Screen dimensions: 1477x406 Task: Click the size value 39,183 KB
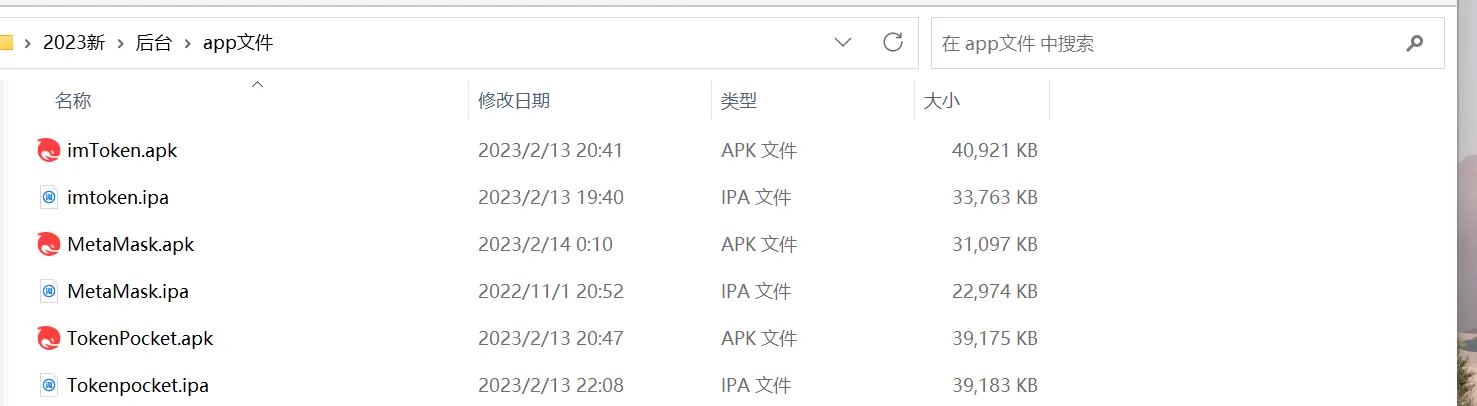click(x=995, y=385)
